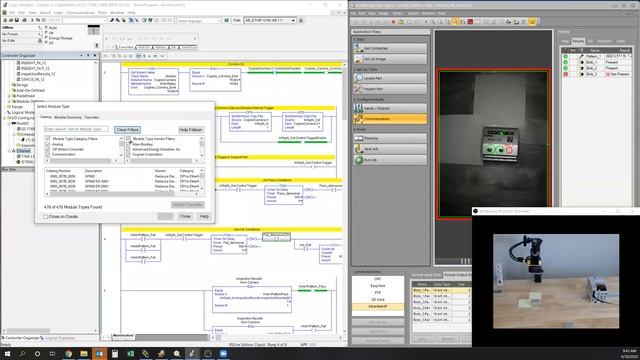The height and width of the screenshot is (360, 640).
Task: Click the red square icon in In-Sight toolbar
Action: pos(470,22)
